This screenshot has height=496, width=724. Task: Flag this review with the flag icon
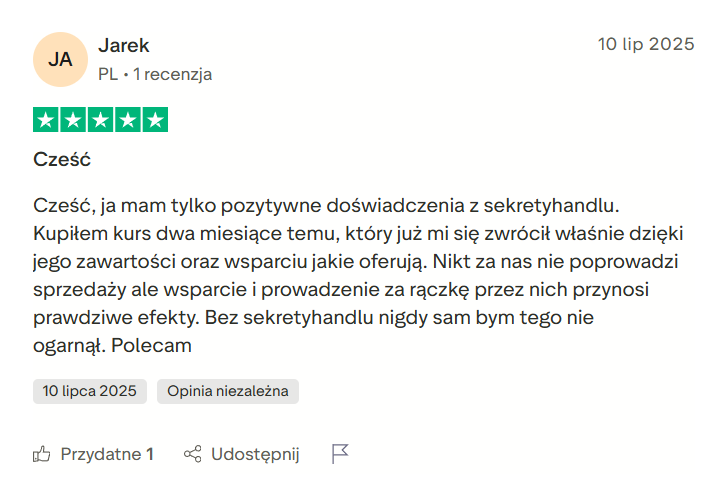pyautogui.click(x=340, y=454)
